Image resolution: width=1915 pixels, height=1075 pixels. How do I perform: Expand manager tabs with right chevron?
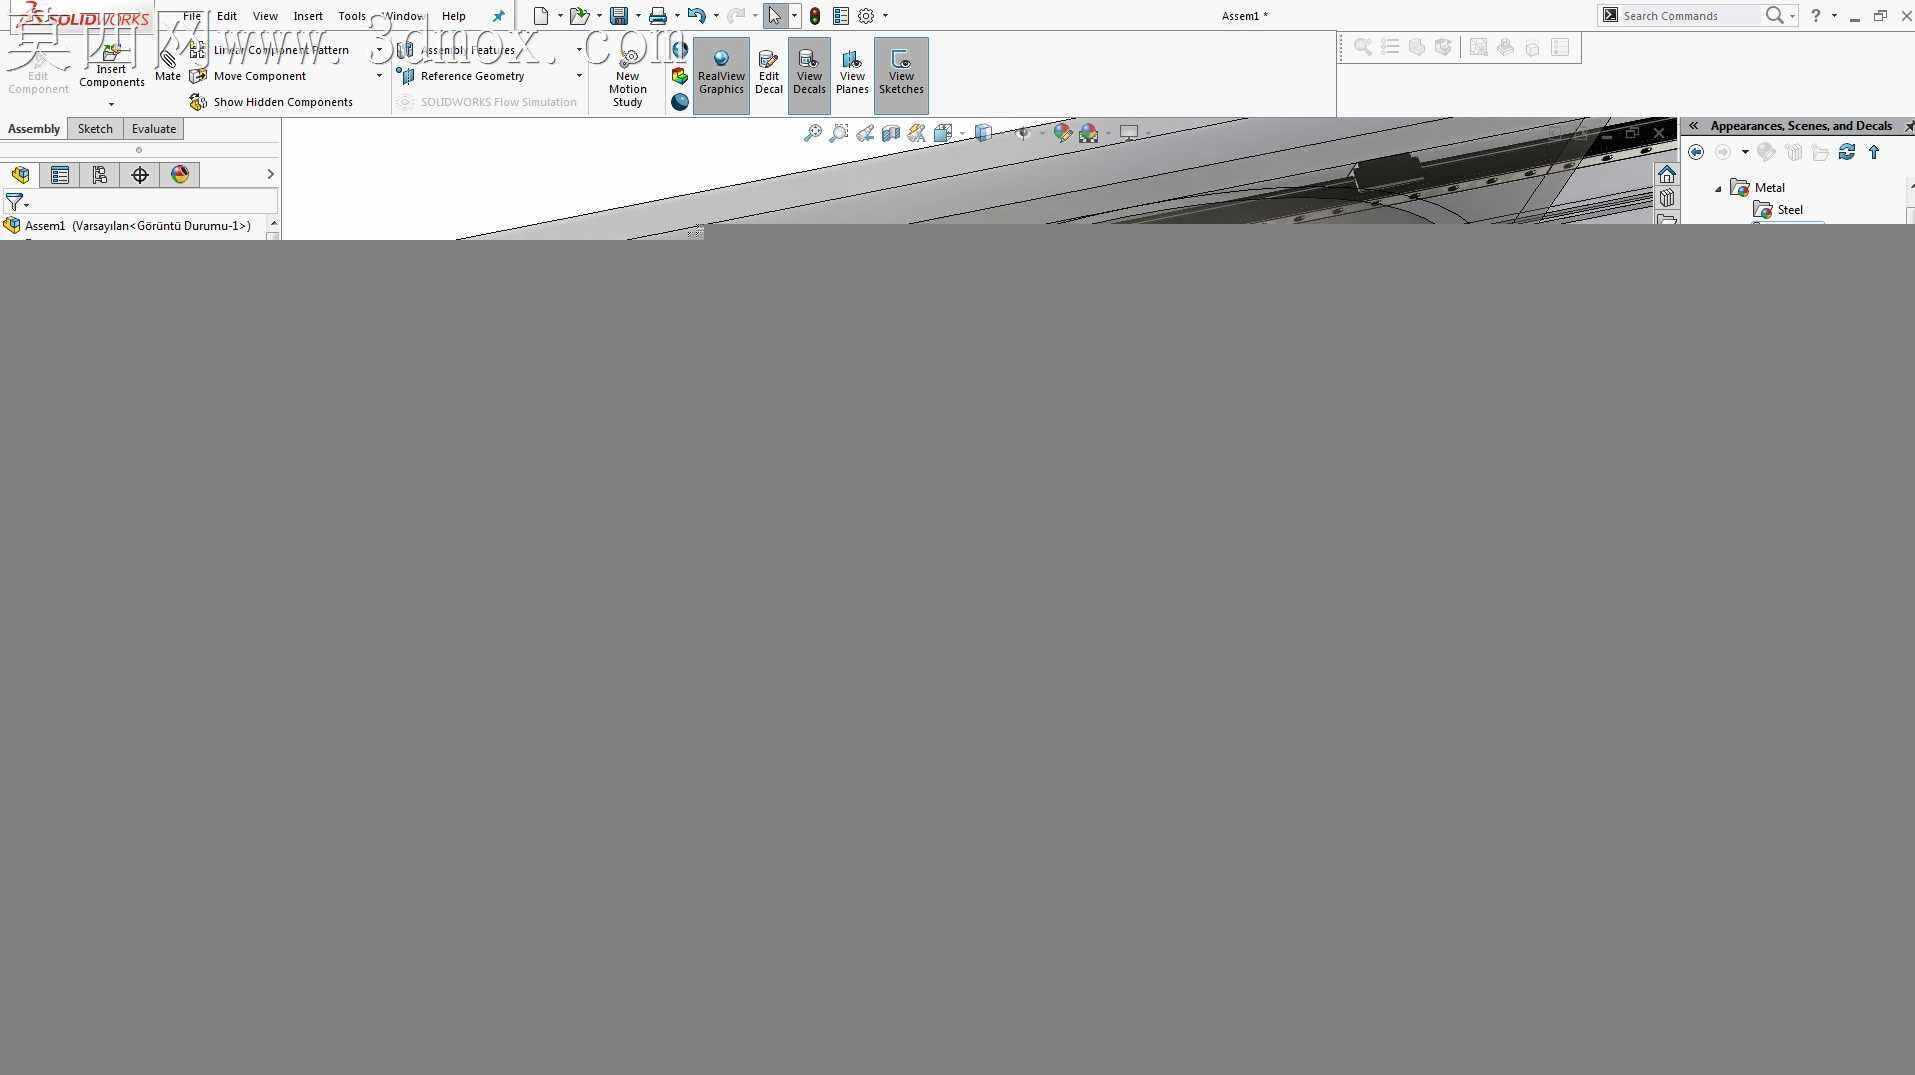tap(270, 174)
